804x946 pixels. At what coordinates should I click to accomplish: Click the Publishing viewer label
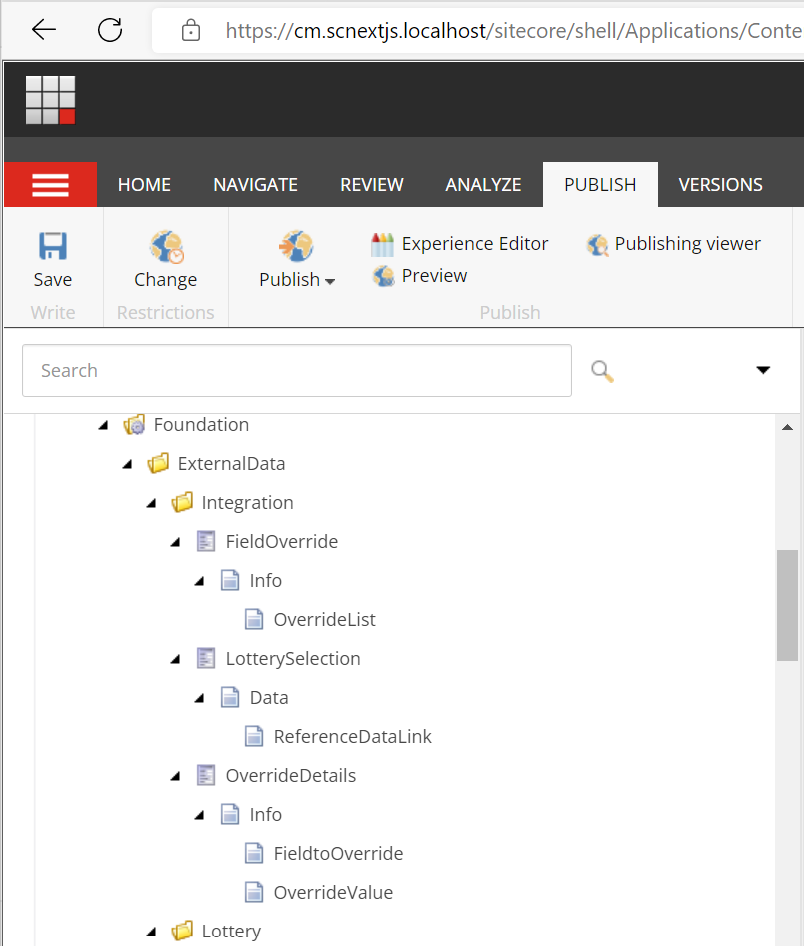click(688, 244)
